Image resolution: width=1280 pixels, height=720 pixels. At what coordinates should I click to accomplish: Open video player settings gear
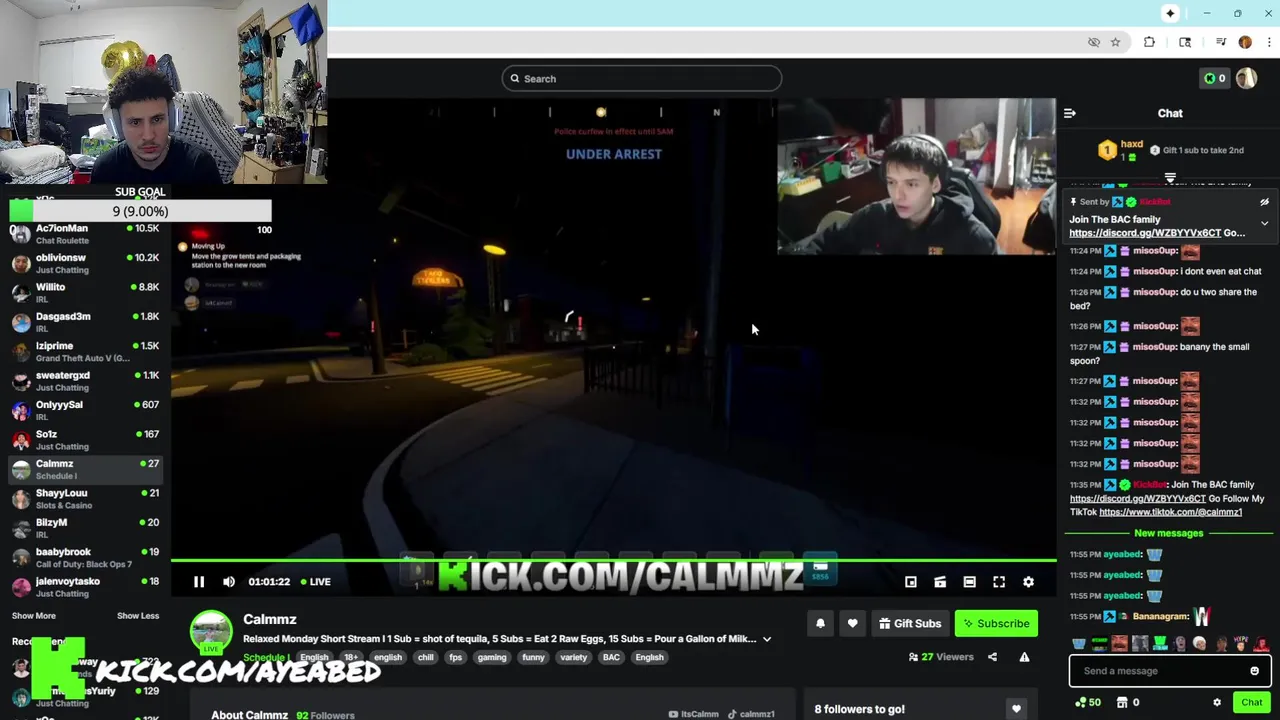1028,582
